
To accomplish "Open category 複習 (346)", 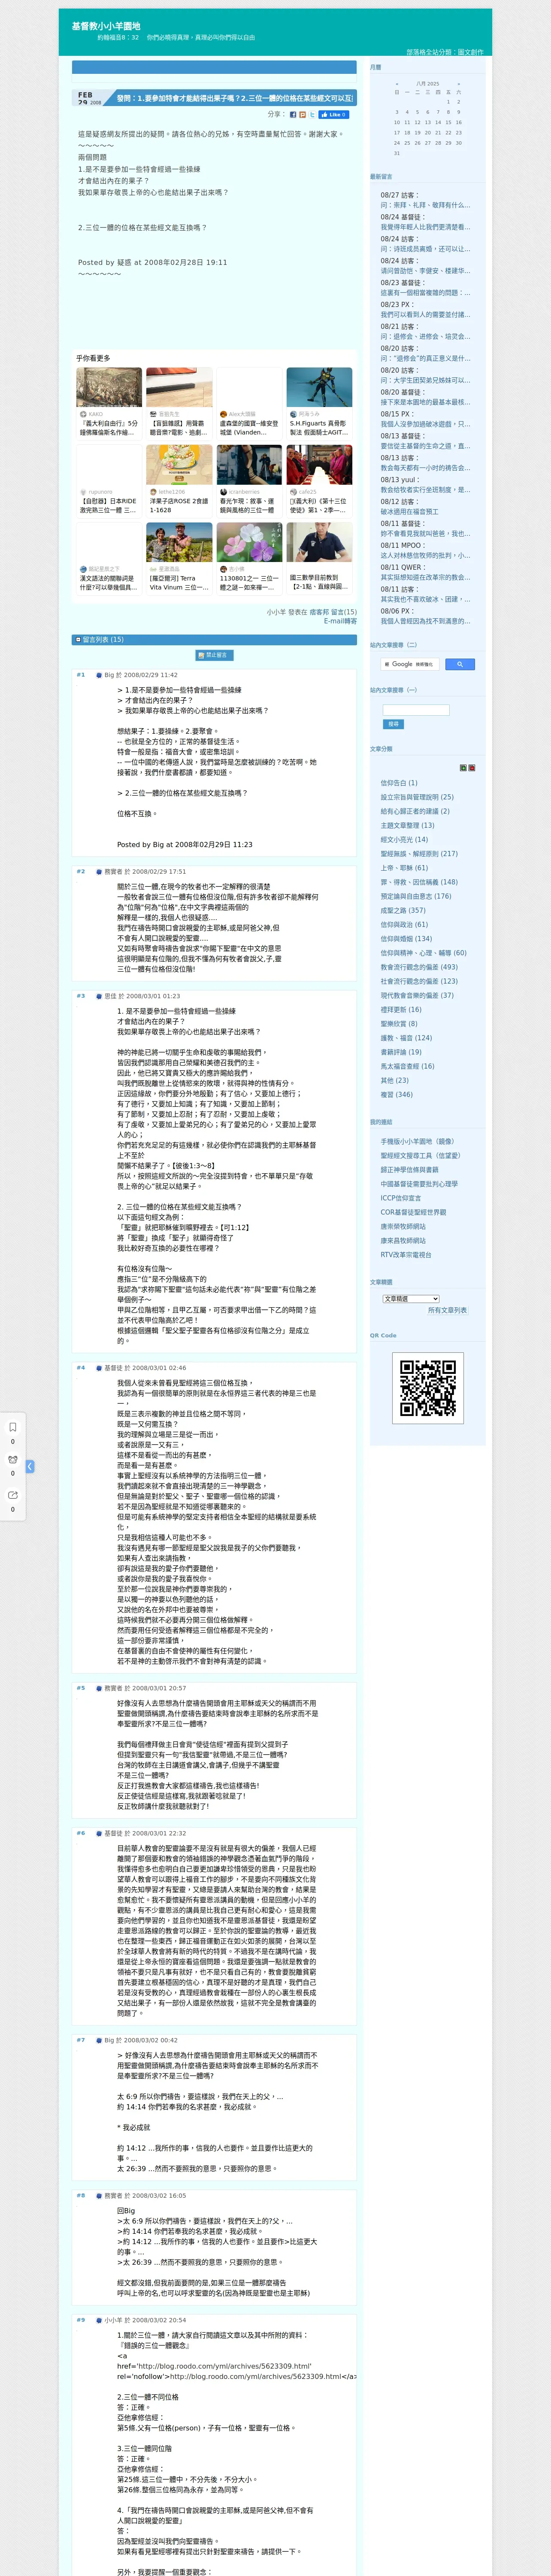I will pos(397,1095).
